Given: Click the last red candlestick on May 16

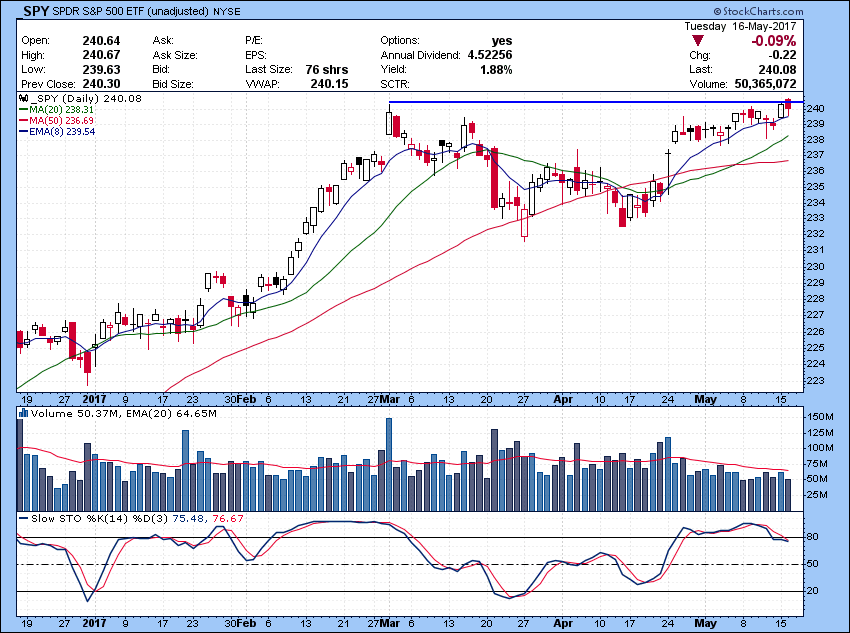Looking at the screenshot, I should (x=788, y=106).
